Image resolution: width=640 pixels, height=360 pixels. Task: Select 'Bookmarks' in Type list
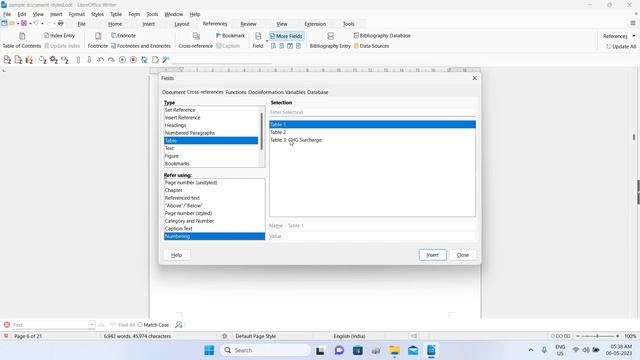[x=211, y=164]
